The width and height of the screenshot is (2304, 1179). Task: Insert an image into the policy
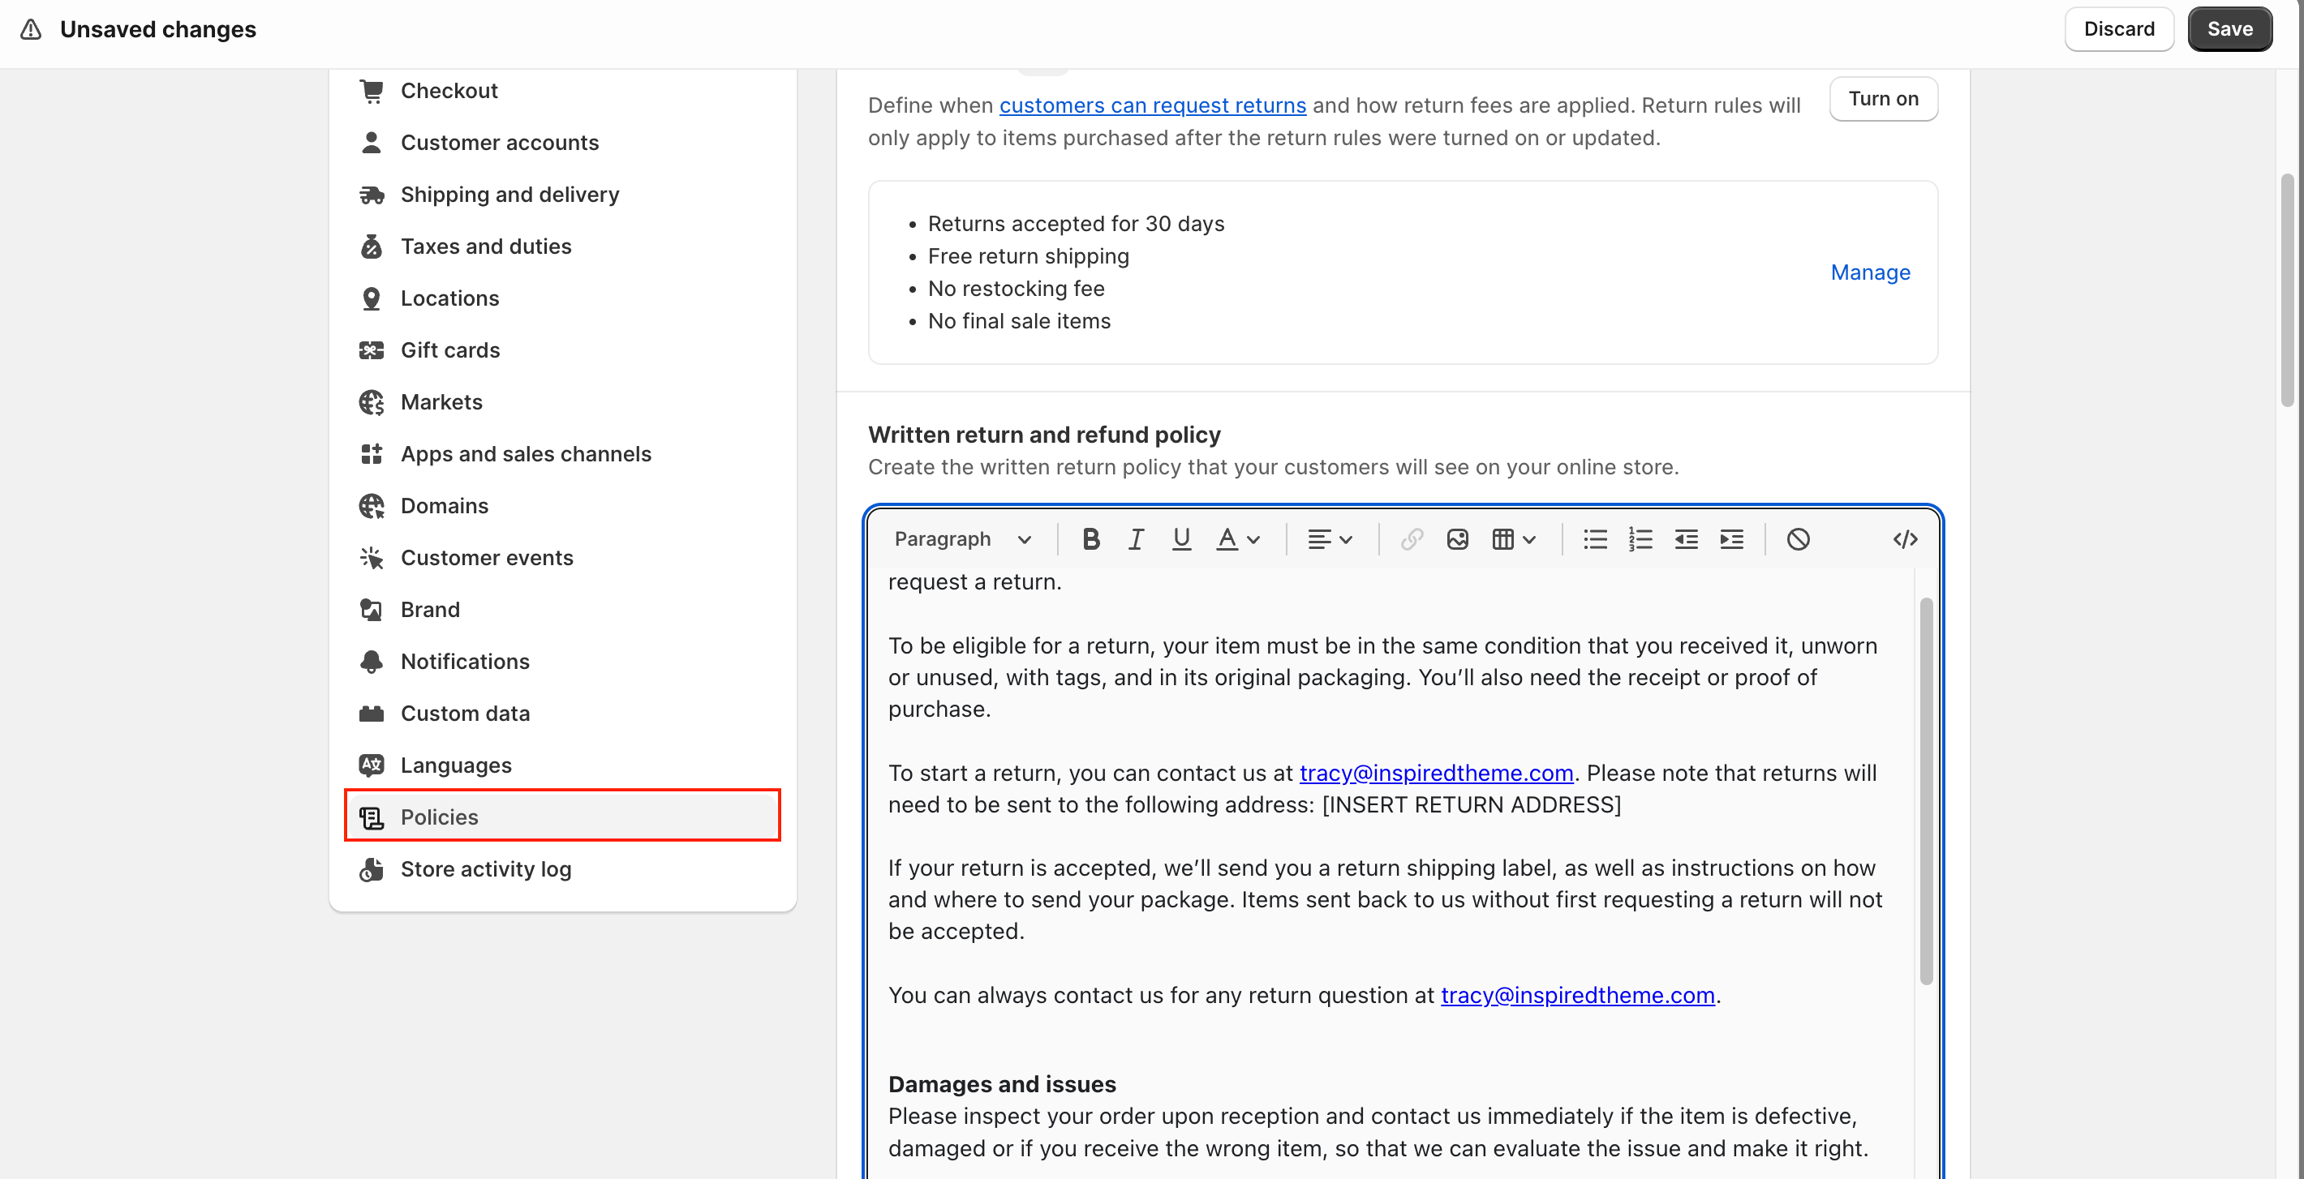click(1457, 539)
